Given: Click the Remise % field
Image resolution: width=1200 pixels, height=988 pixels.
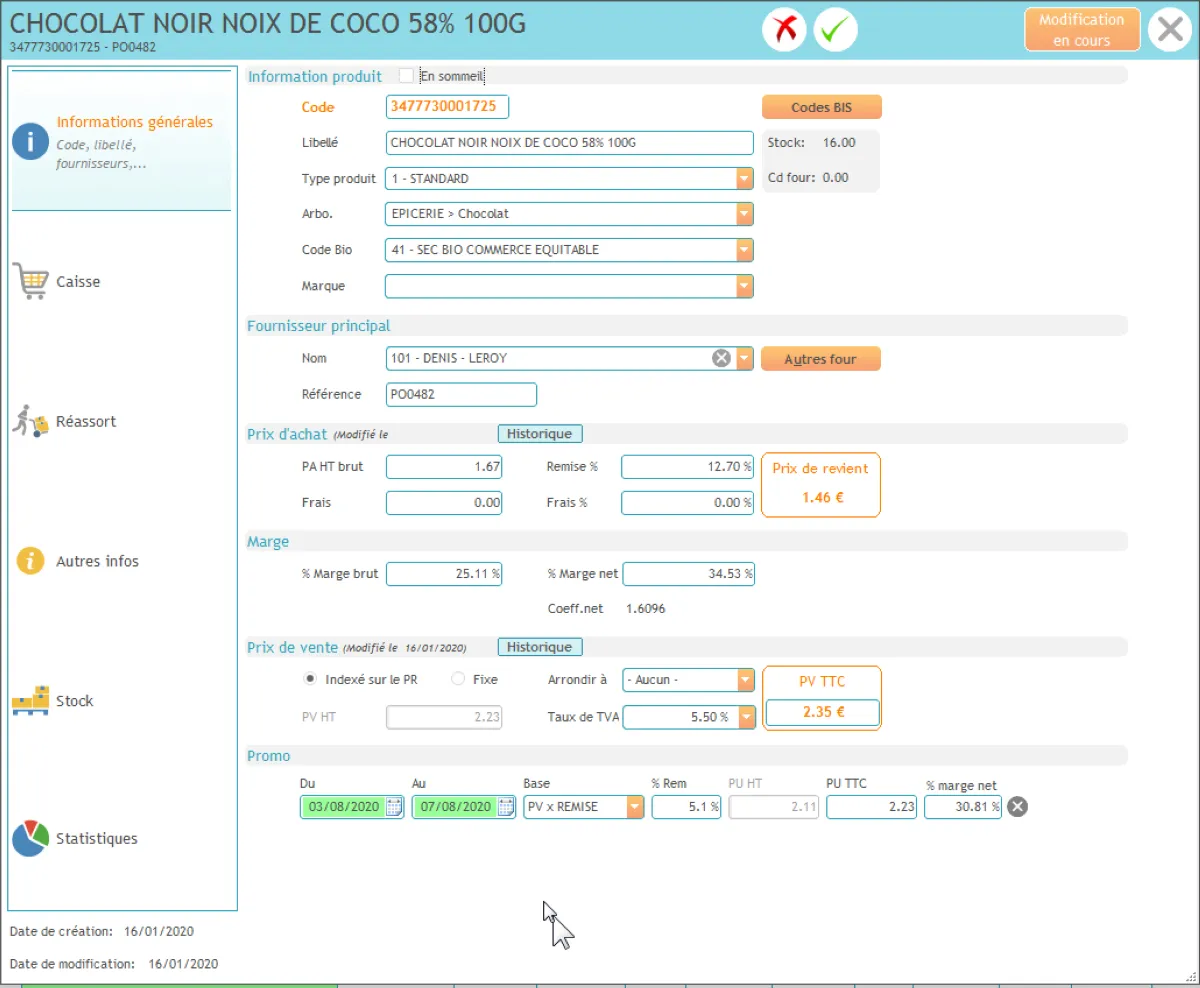Looking at the screenshot, I should click(687, 467).
